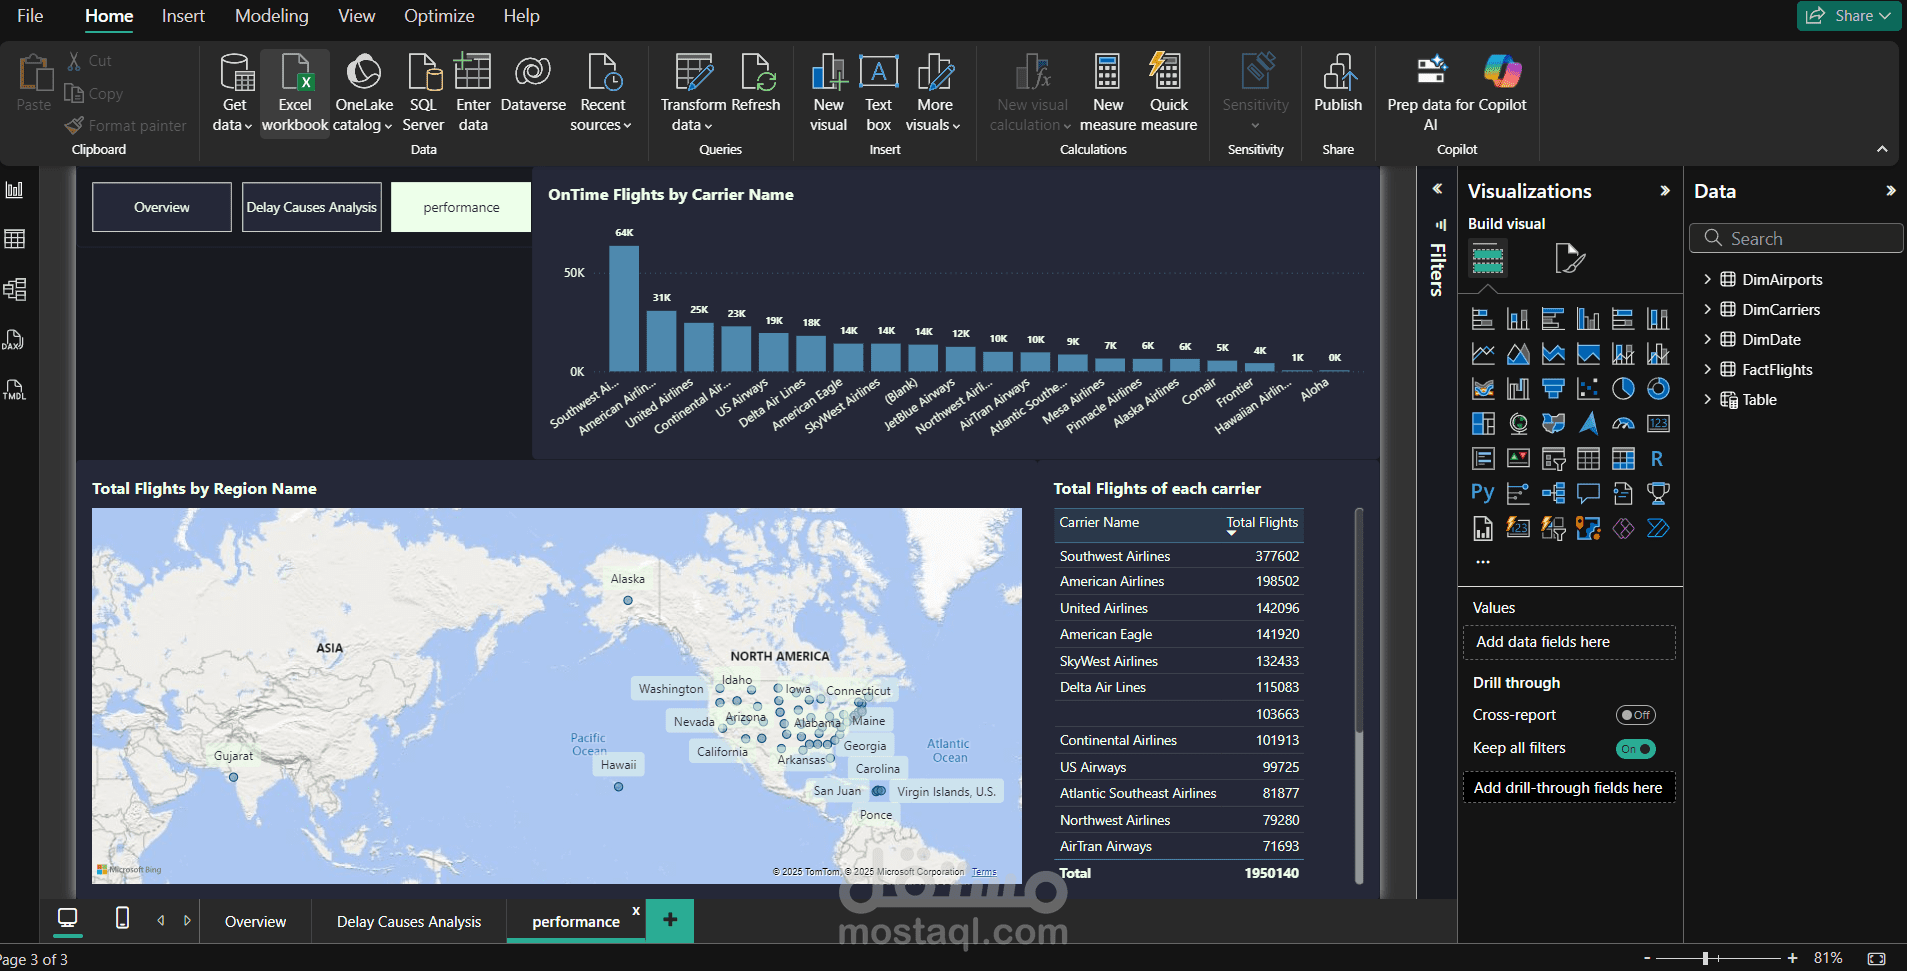
Task: Select the scatter chart visual
Action: (1588, 389)
